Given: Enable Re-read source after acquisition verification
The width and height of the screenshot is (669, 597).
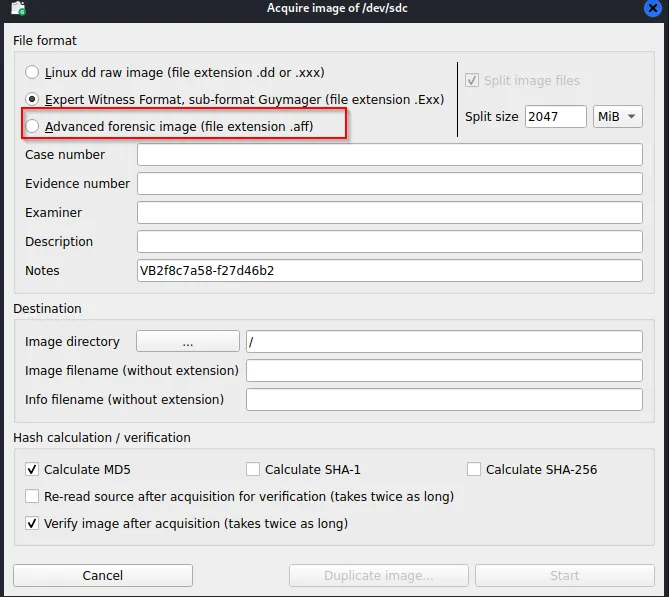Looking at the screenshot, I should [x=32, y=496].
